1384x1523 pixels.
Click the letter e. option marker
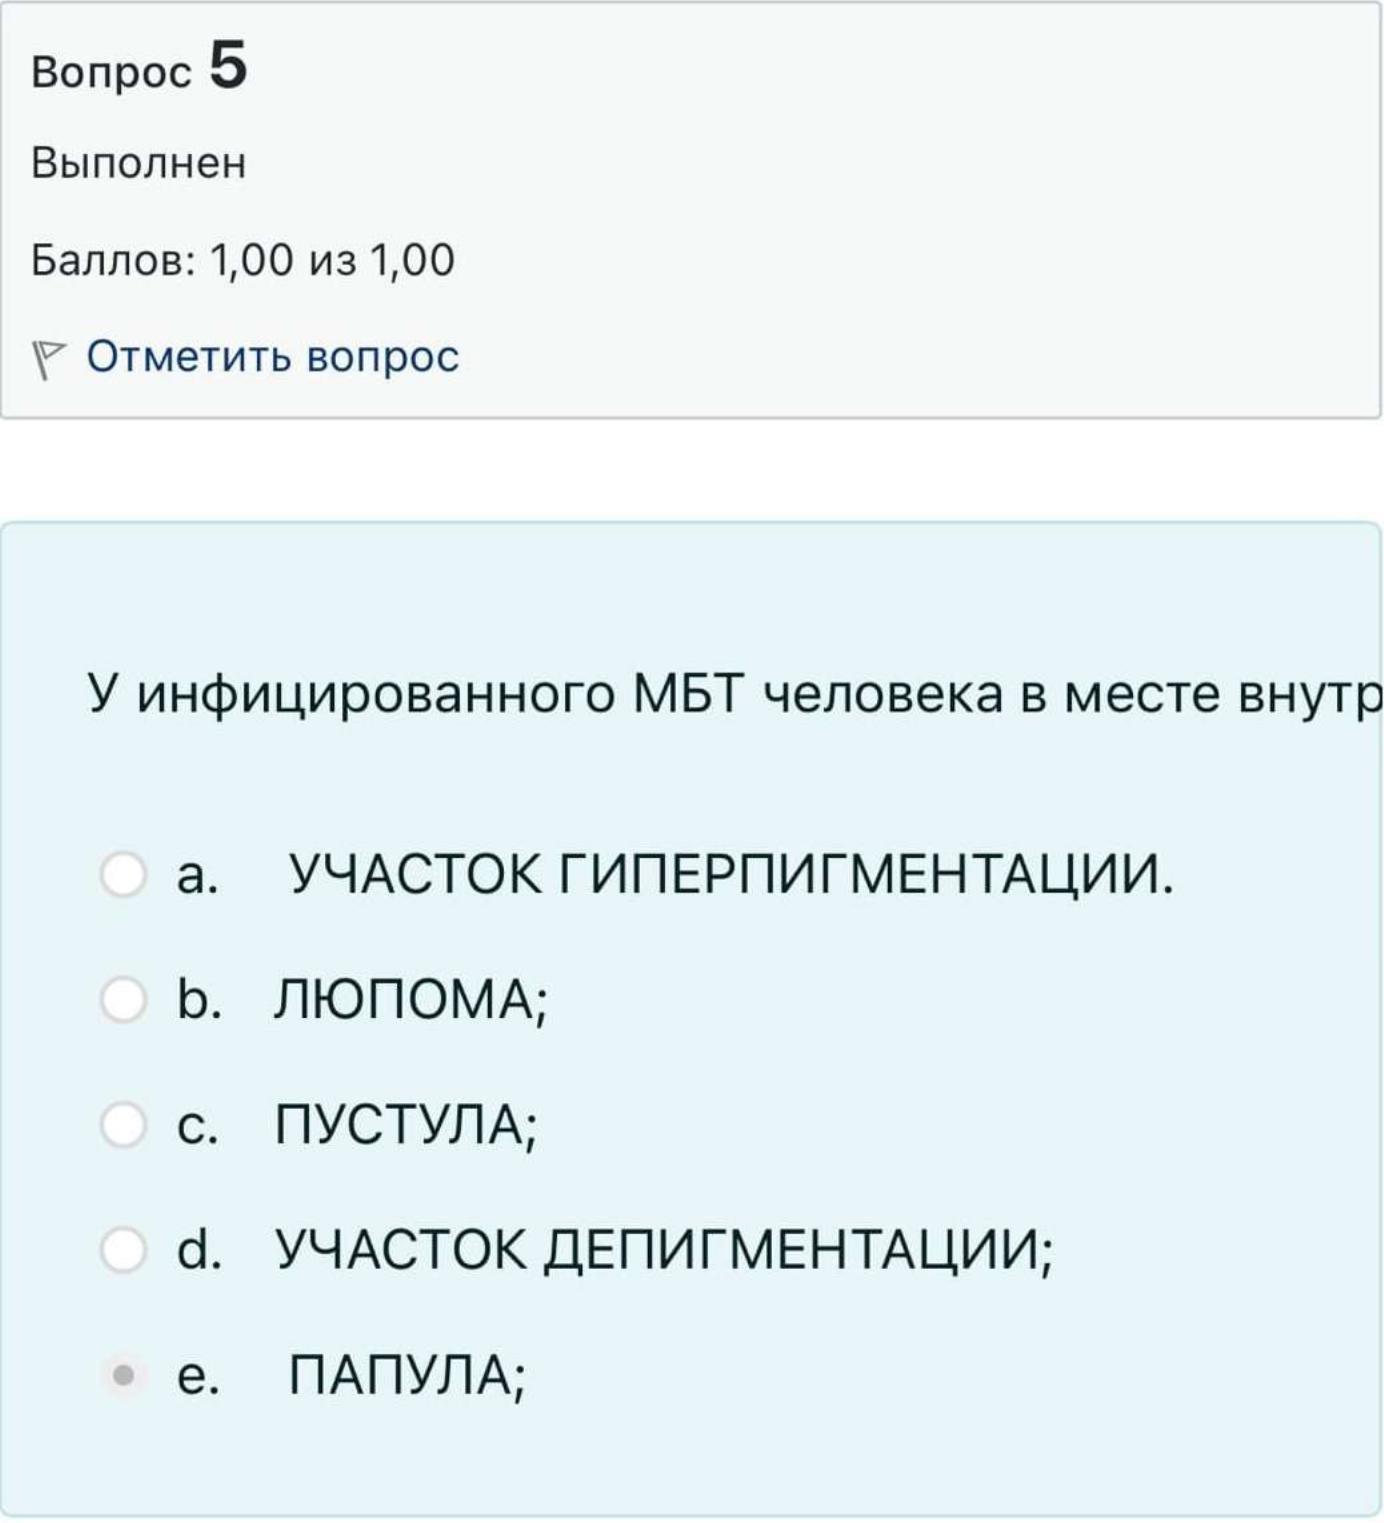(x=197, y=1378)
